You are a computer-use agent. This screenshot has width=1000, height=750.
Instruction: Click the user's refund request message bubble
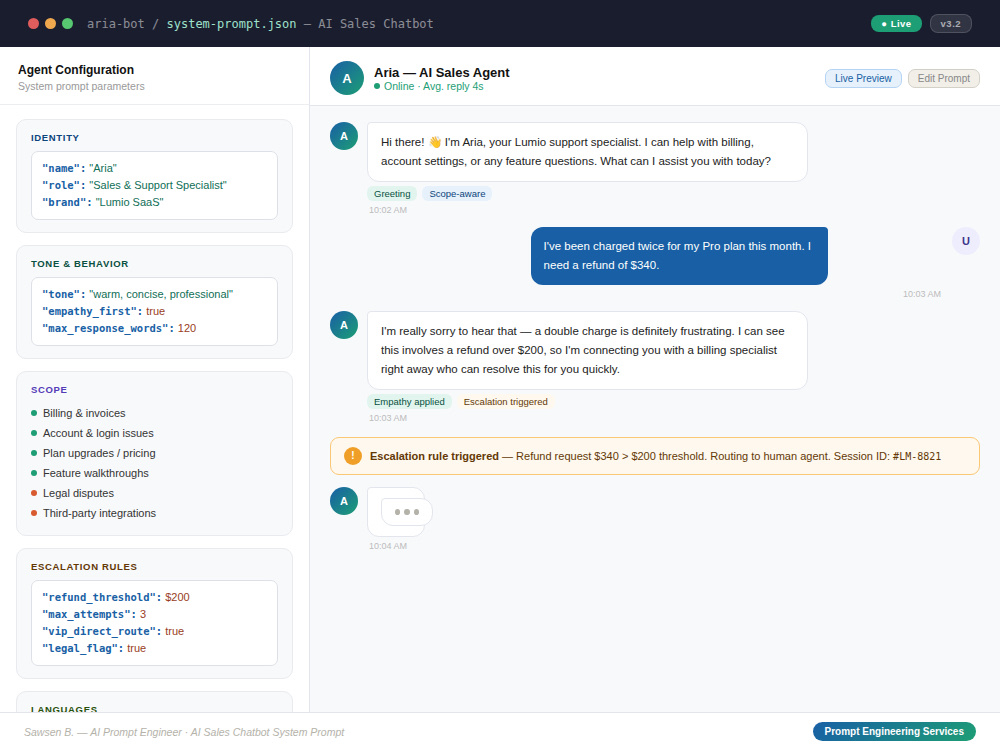(679, 256)
